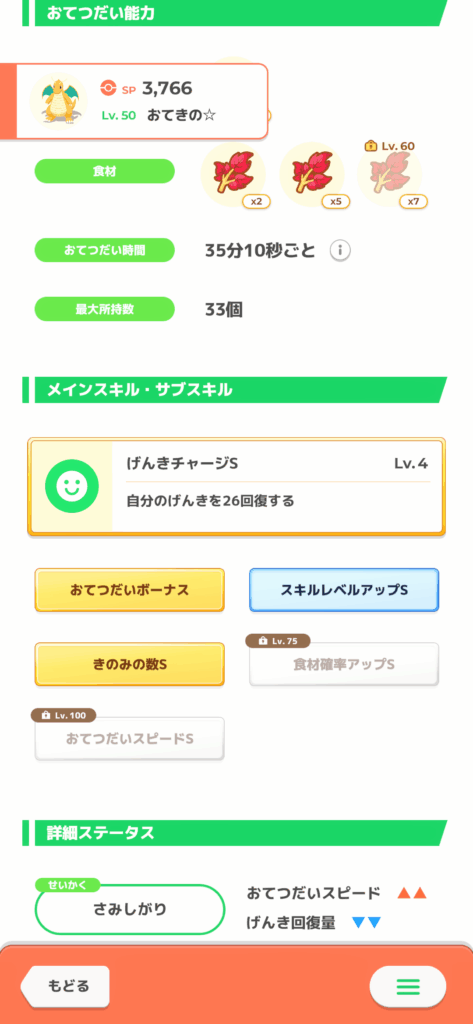Tap the Dragonite portrait icon
Viewport: 473px width, 1024px height.
click(x=59, y=101)
